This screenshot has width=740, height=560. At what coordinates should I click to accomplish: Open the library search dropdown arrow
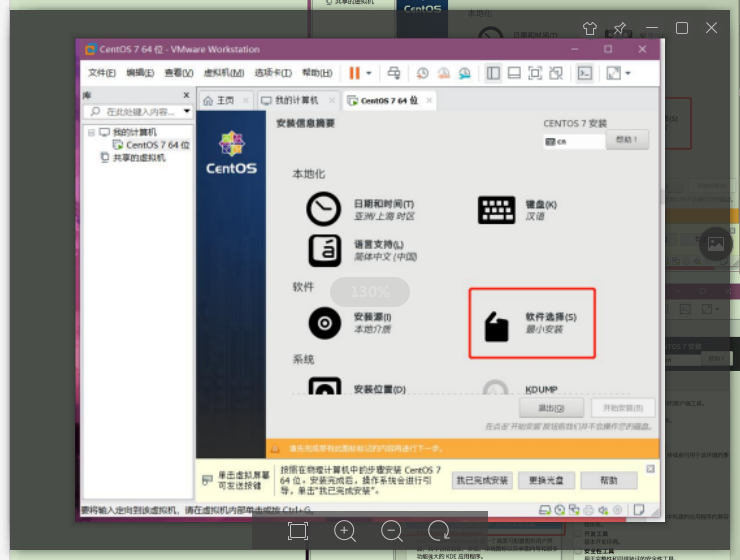(187, 111)
